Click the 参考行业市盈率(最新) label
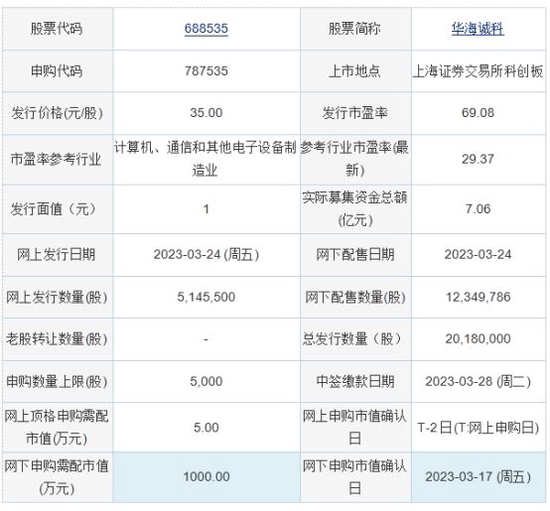This screenshot has height=511, width=550. (x=355, y=159)
